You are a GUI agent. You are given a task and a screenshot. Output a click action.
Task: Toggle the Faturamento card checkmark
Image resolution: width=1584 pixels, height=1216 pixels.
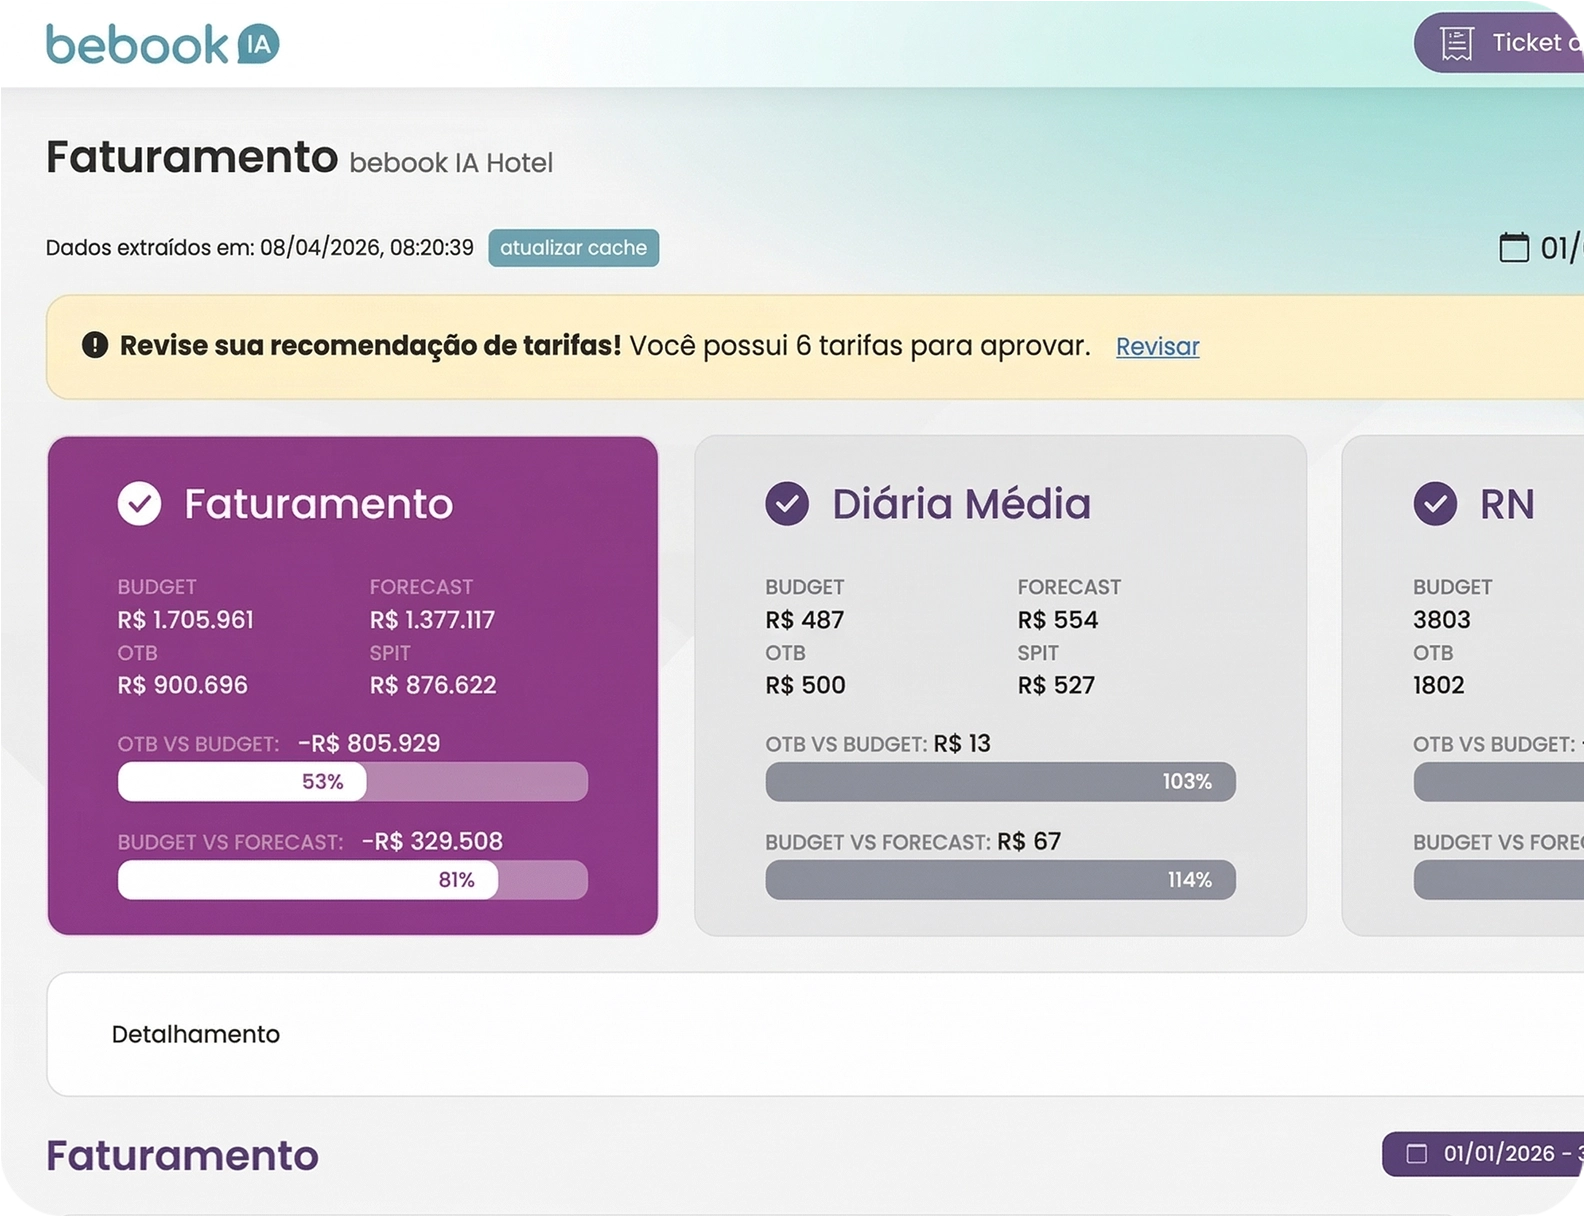139,504
